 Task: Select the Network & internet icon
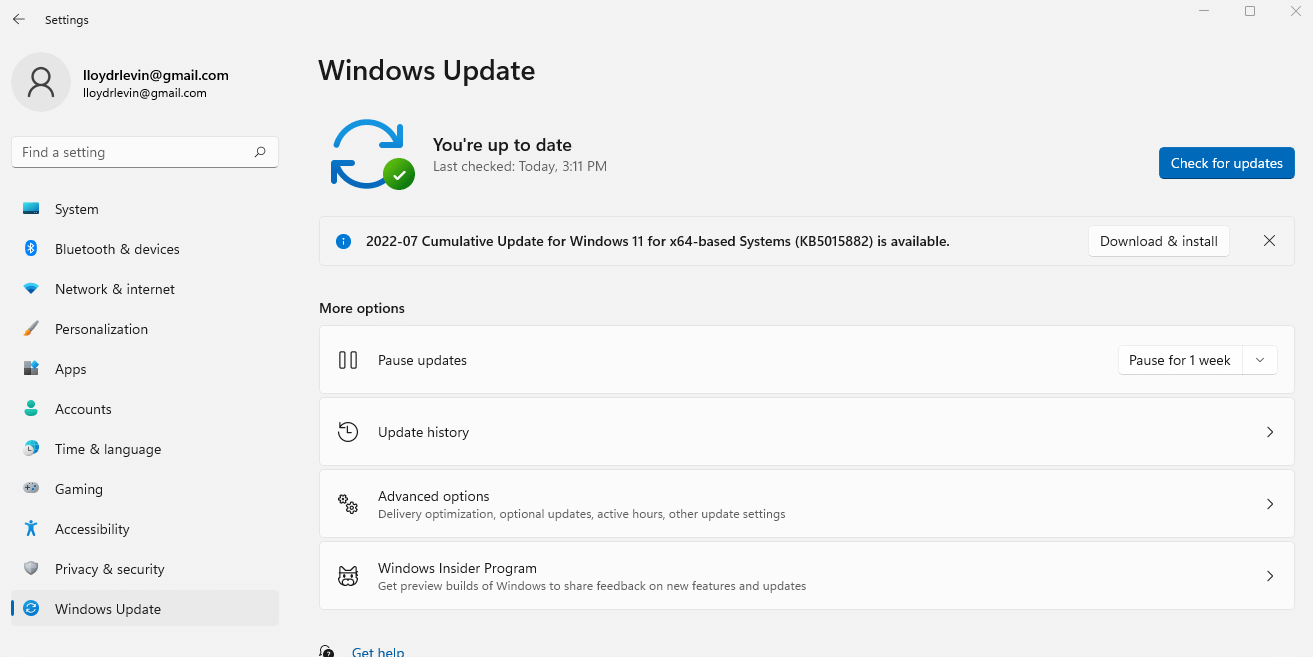click(x=30, y=289)
